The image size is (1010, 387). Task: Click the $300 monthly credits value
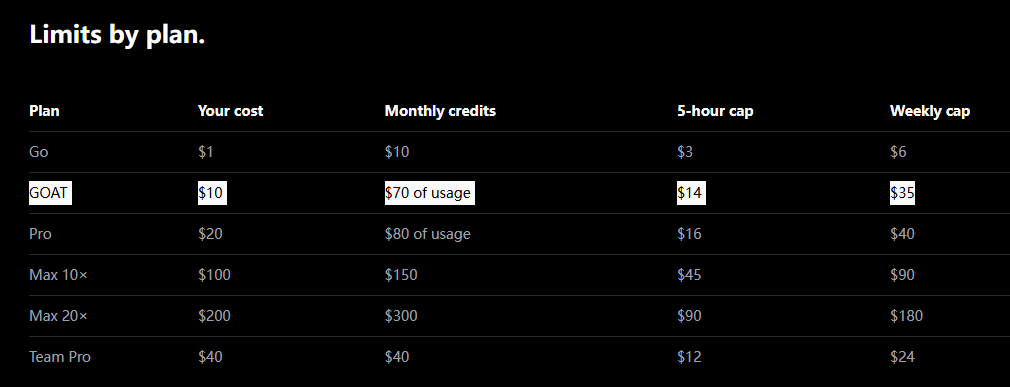pos(401,316)
